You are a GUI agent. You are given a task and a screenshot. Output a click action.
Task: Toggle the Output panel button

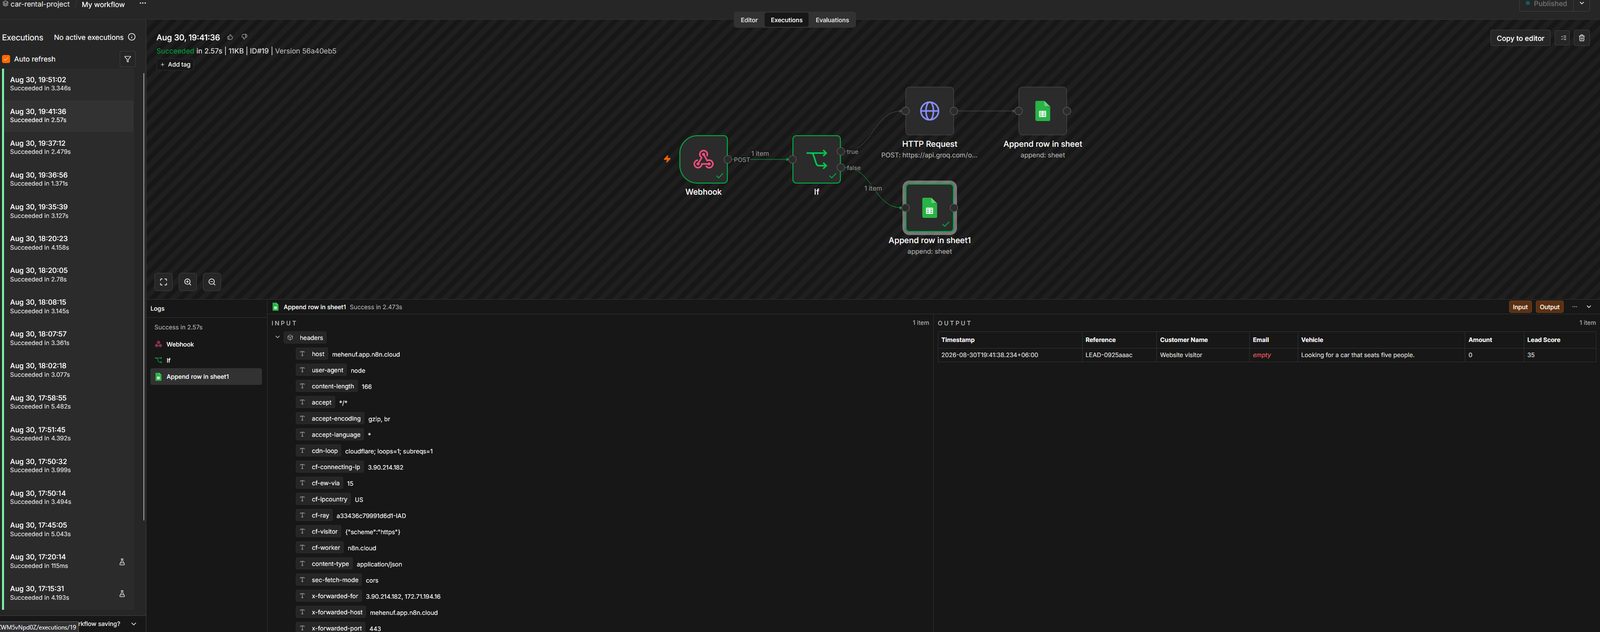(x=1549, y=307)
